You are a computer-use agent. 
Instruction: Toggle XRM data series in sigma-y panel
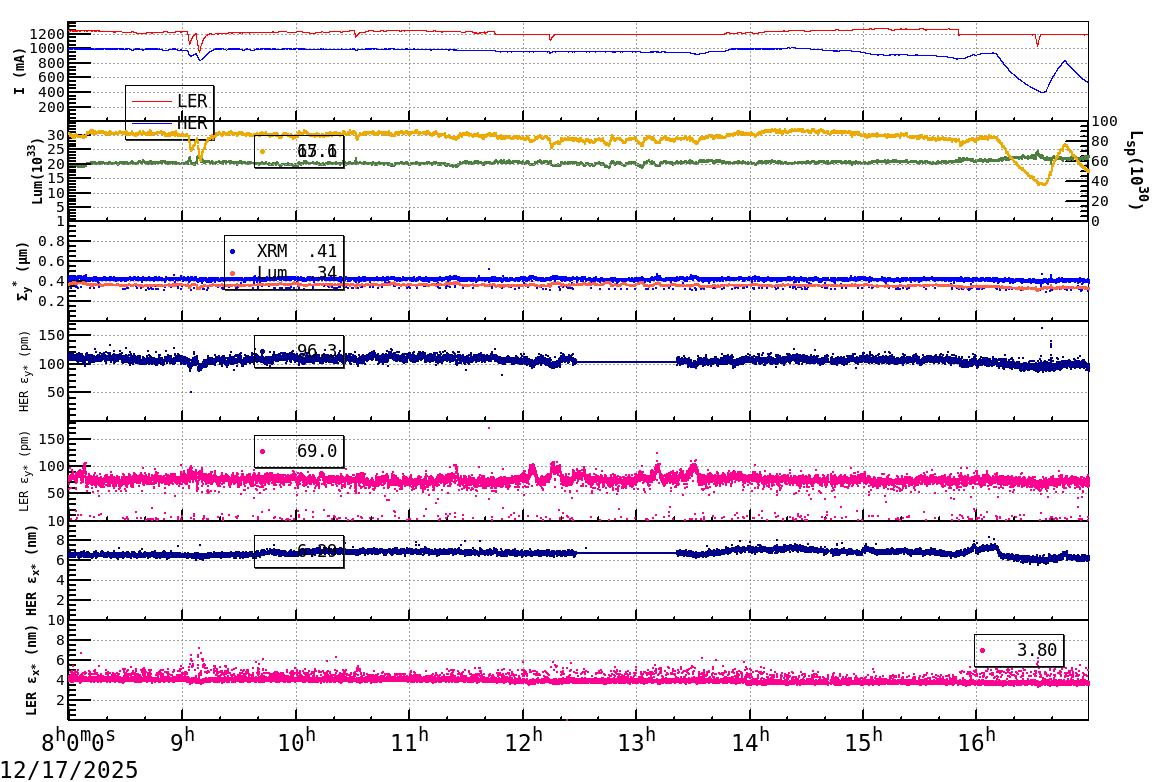(275, 251)
